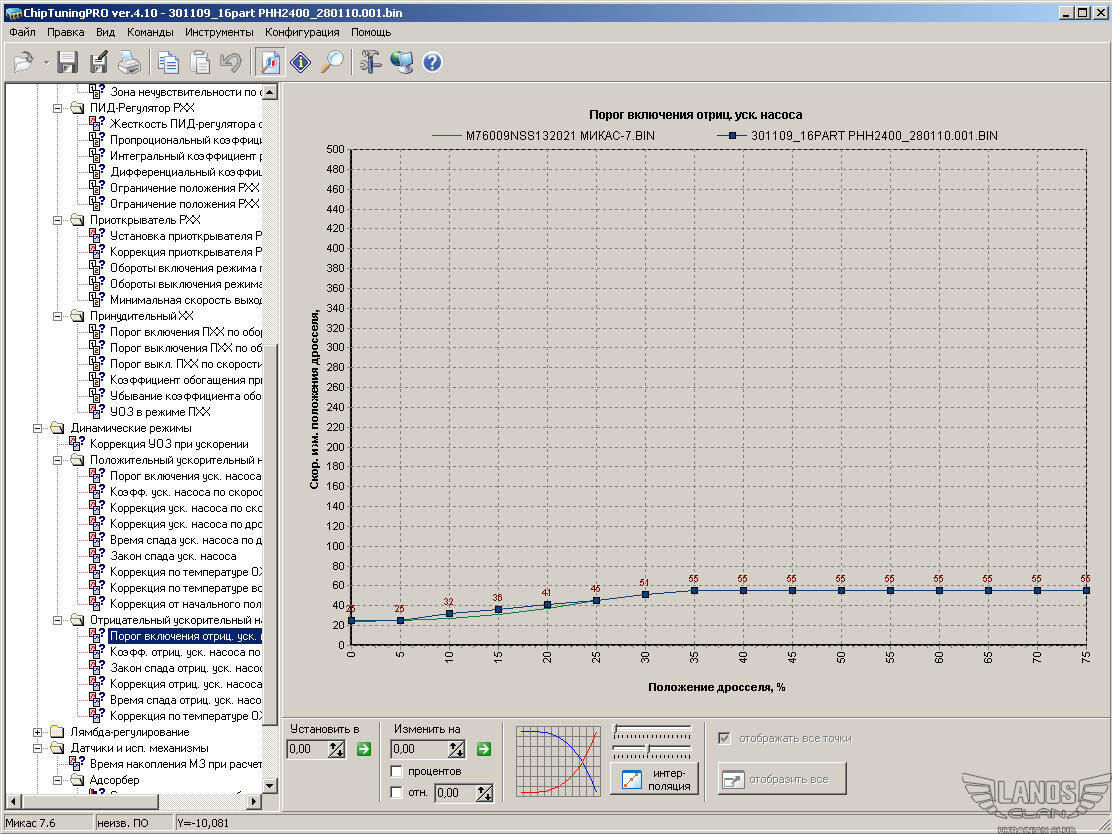Click the Save floppy disk icon
This screenshot has width=1112, height=834.
click(68, 62)
